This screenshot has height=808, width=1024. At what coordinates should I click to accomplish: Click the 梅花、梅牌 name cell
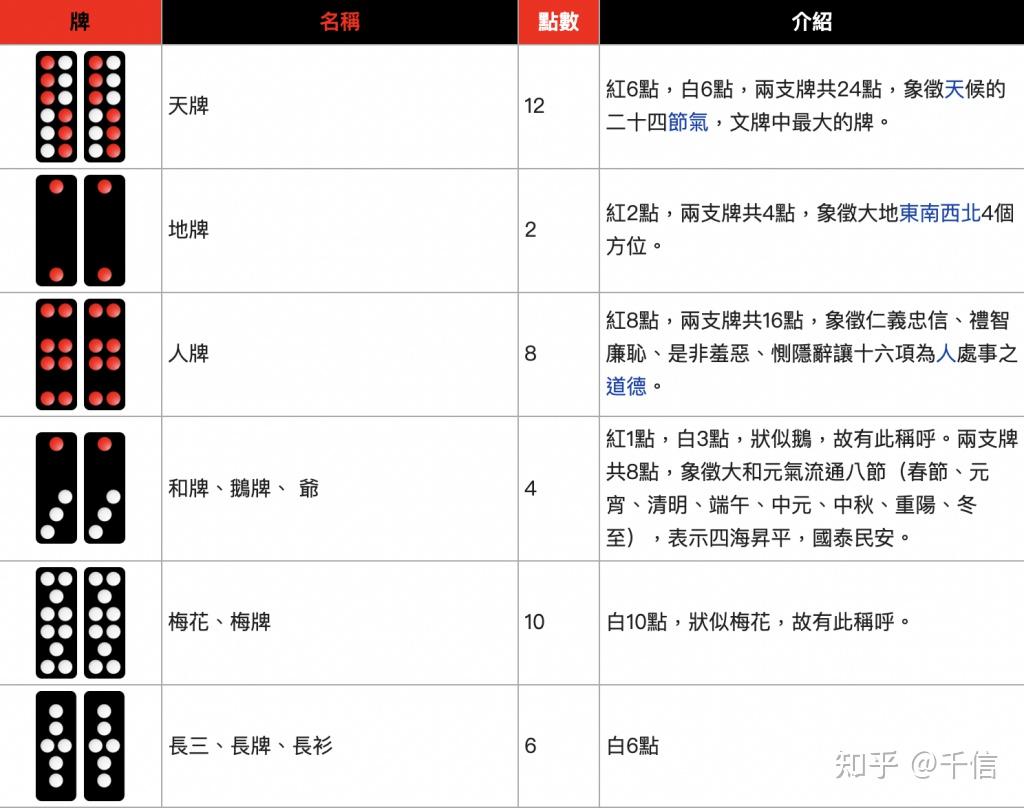[219, 622]
